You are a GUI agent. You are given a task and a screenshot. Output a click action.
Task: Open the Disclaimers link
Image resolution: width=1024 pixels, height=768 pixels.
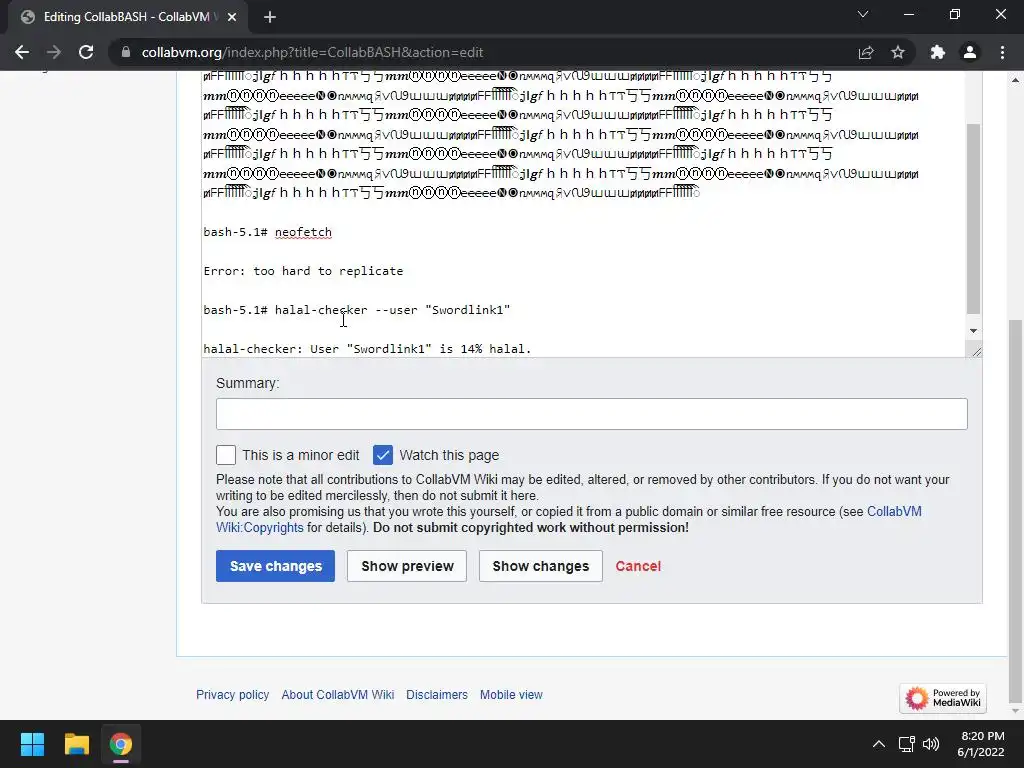click(437, 695)
